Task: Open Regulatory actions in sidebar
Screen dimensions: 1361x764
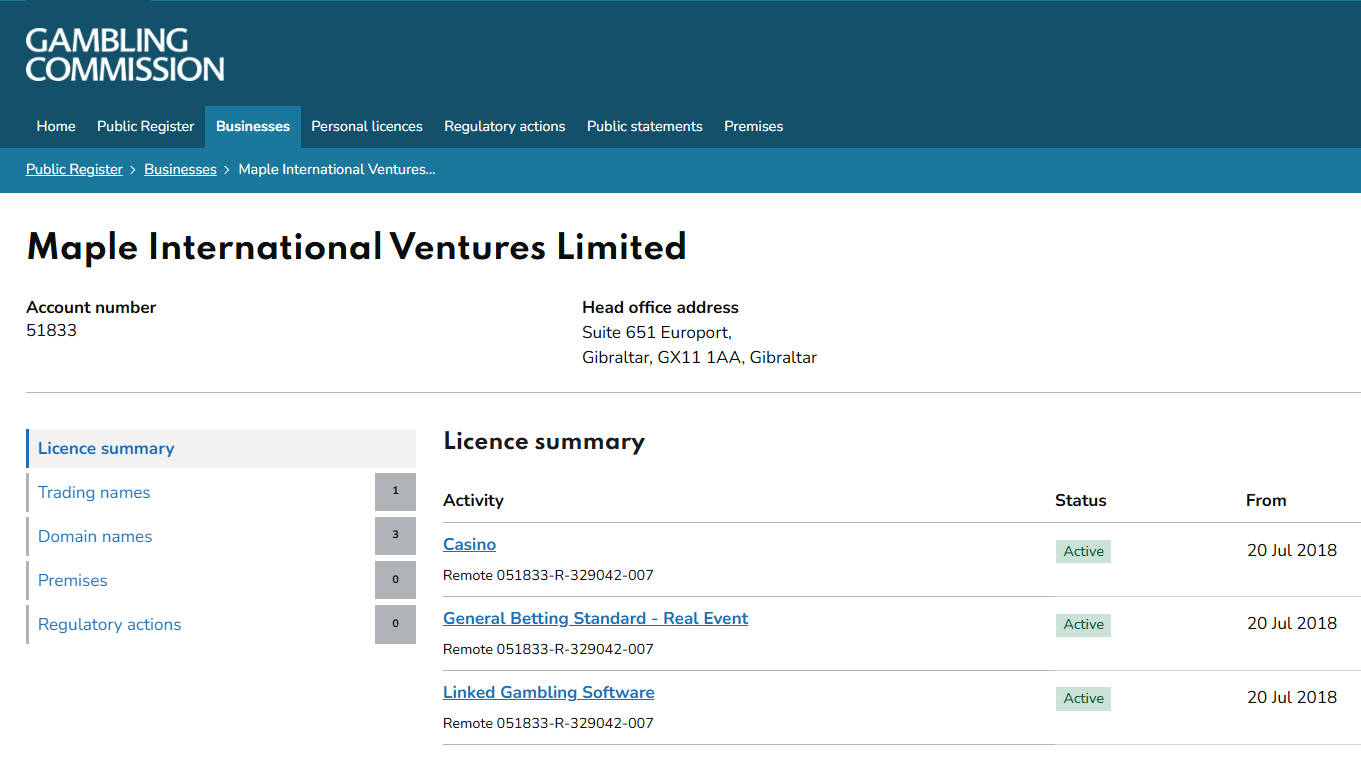Action: tap(110, 624)
